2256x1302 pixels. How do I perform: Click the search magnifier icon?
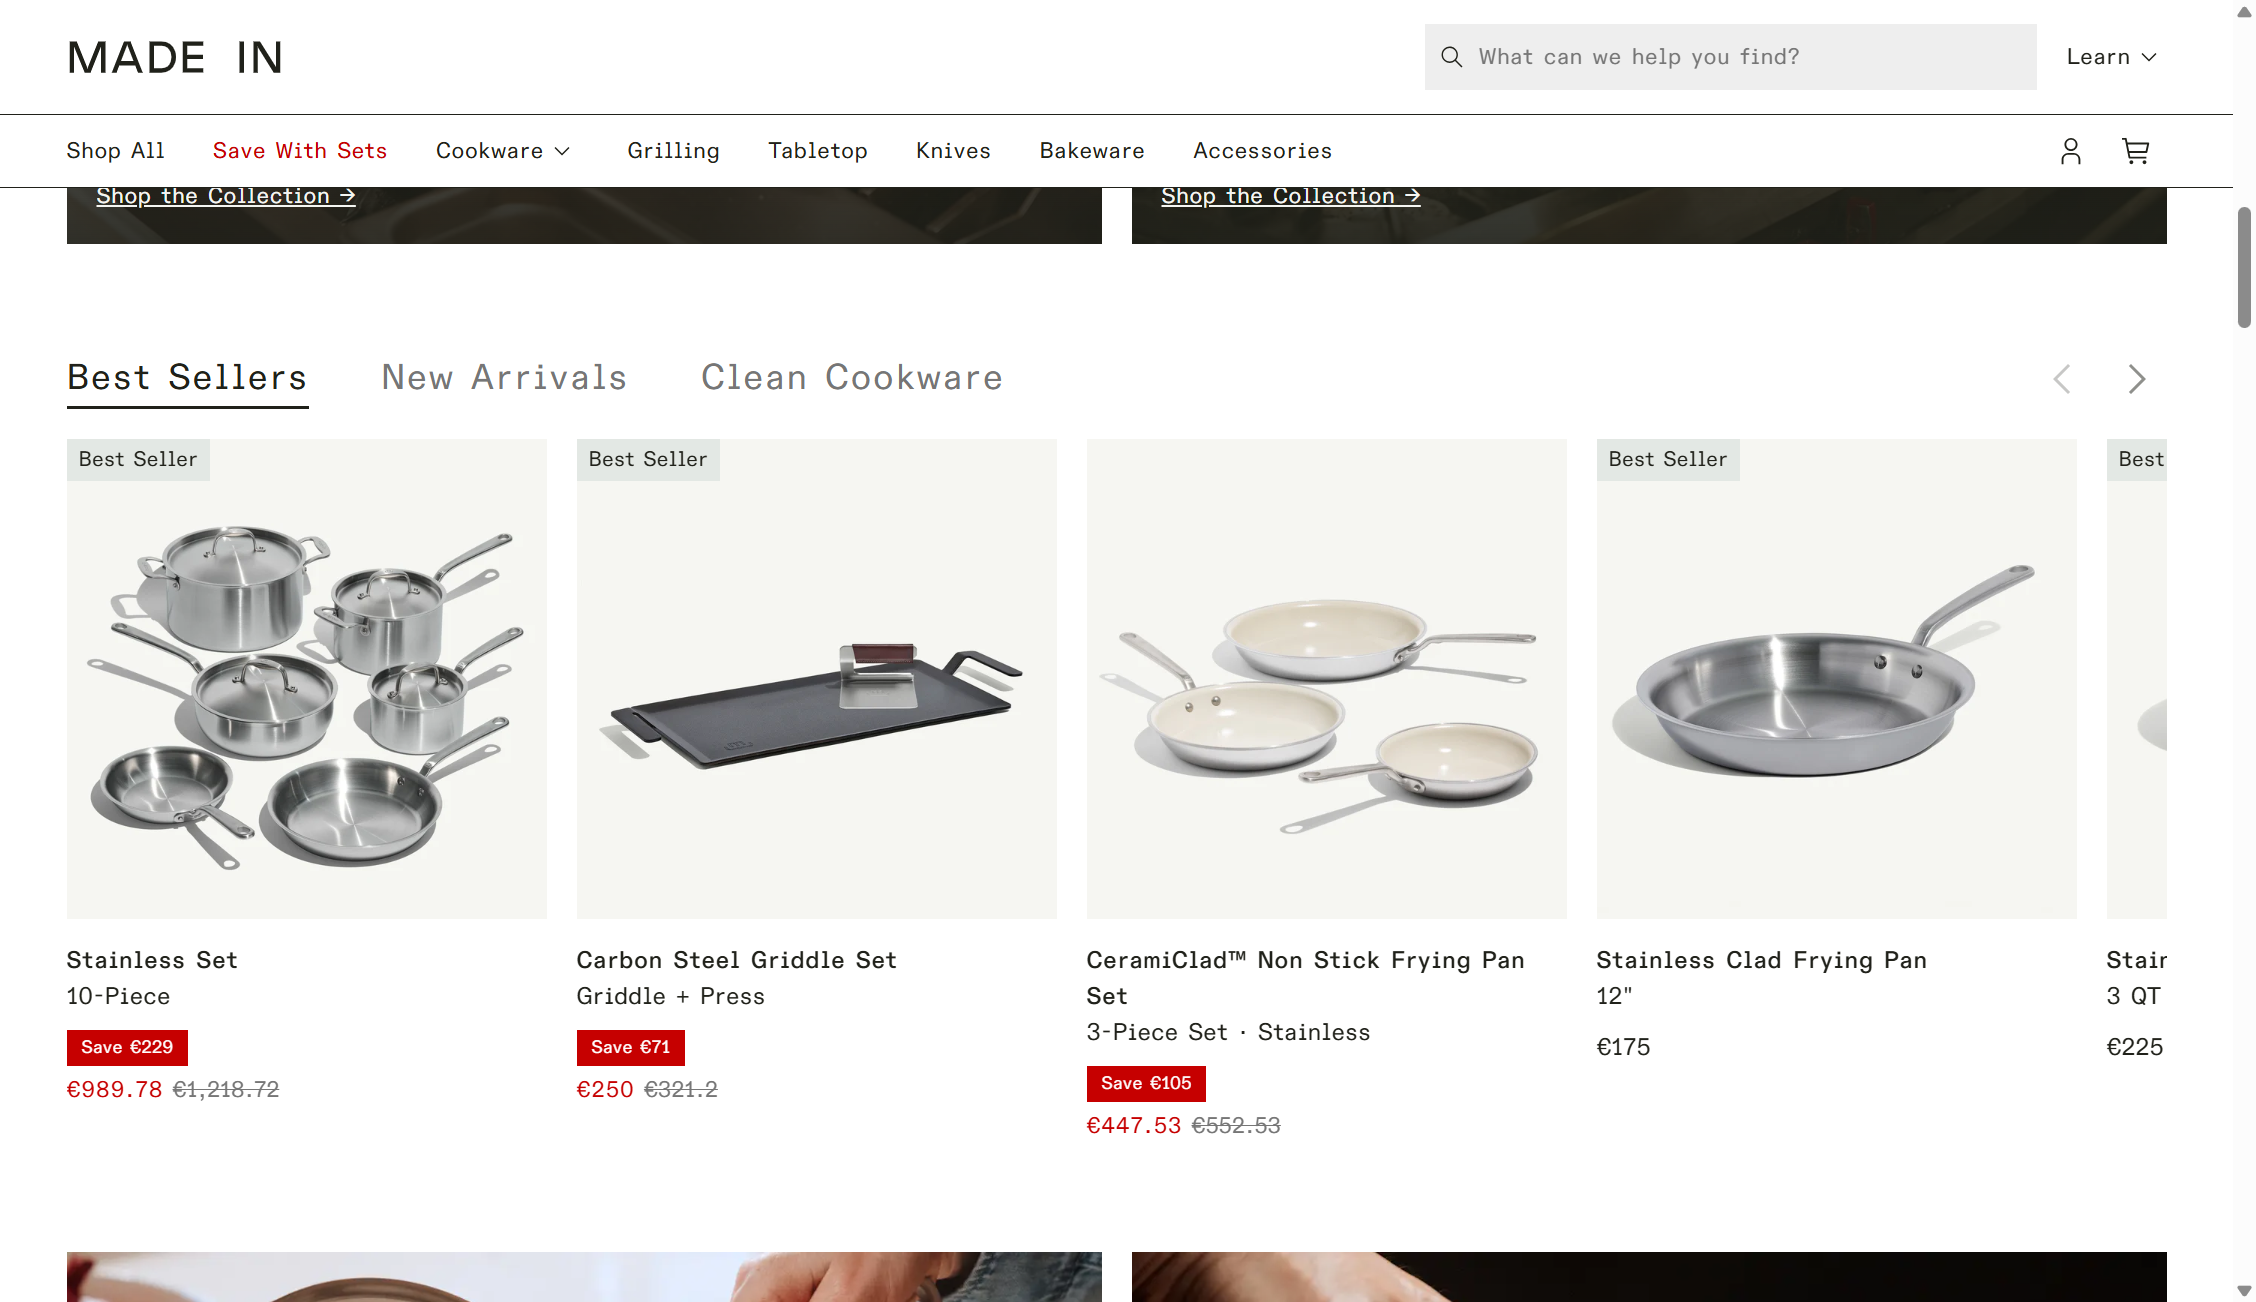1451,57
